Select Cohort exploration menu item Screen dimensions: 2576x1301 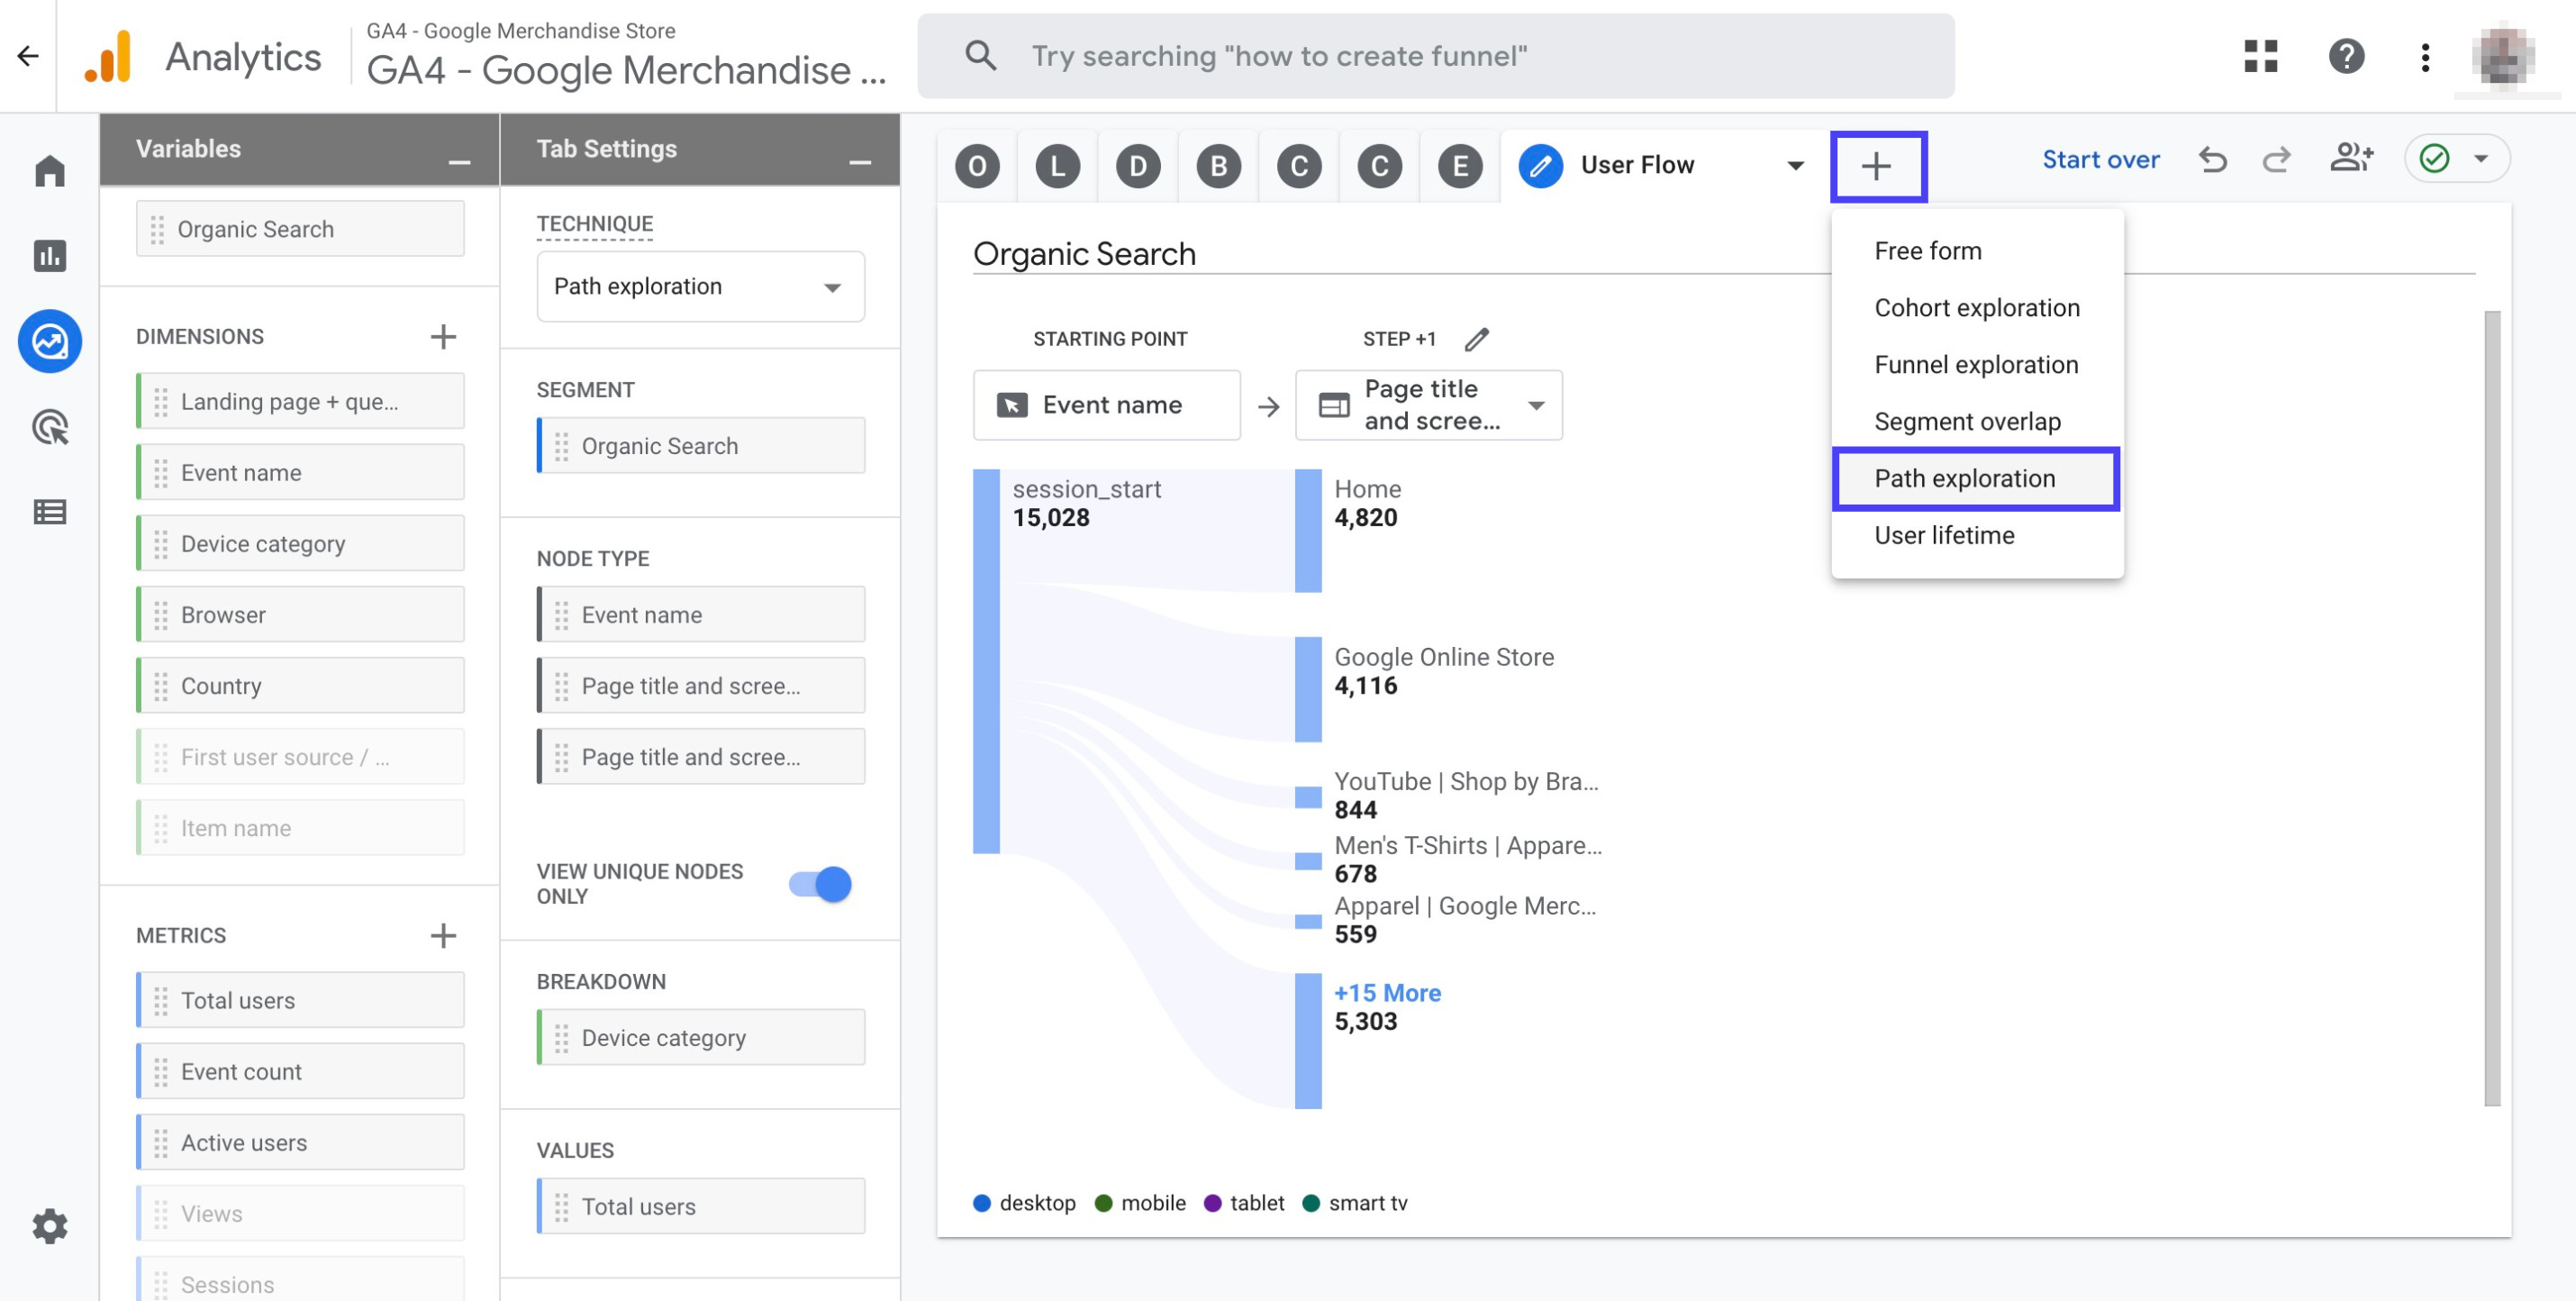click(x=1977, y=308)
